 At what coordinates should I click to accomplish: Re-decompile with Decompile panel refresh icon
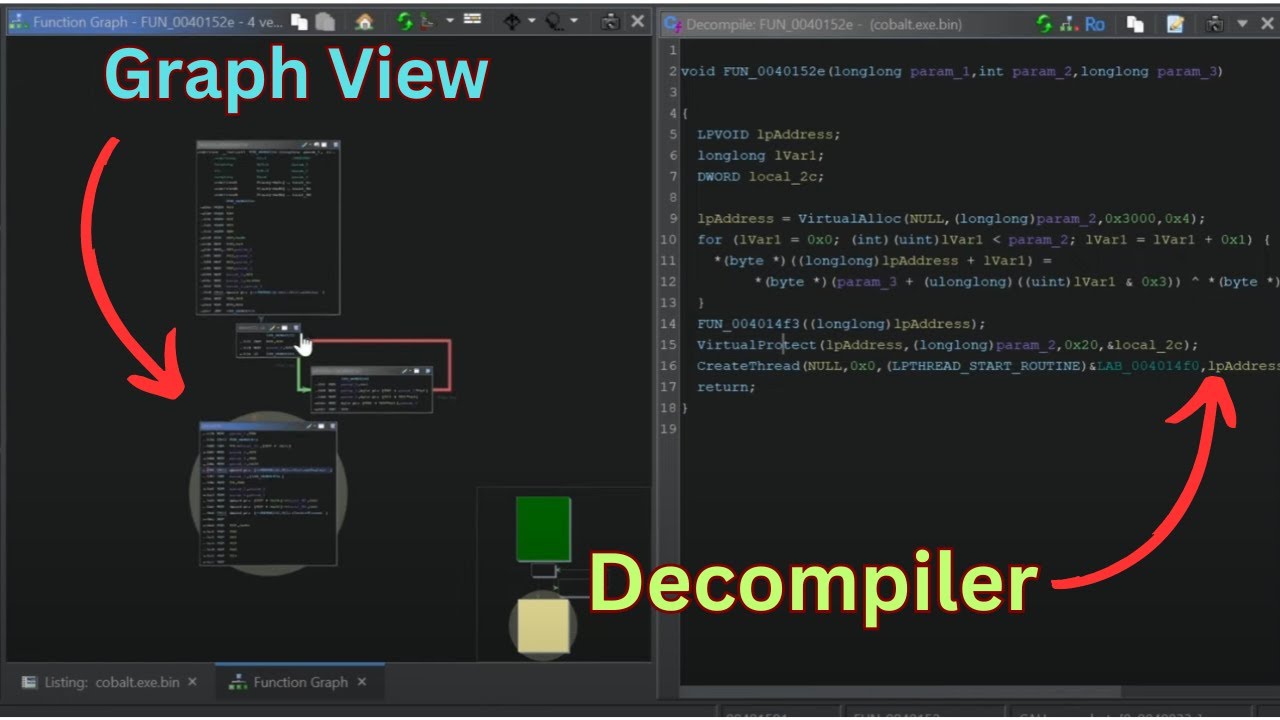pyautogui.click(x=1045, y=23)
